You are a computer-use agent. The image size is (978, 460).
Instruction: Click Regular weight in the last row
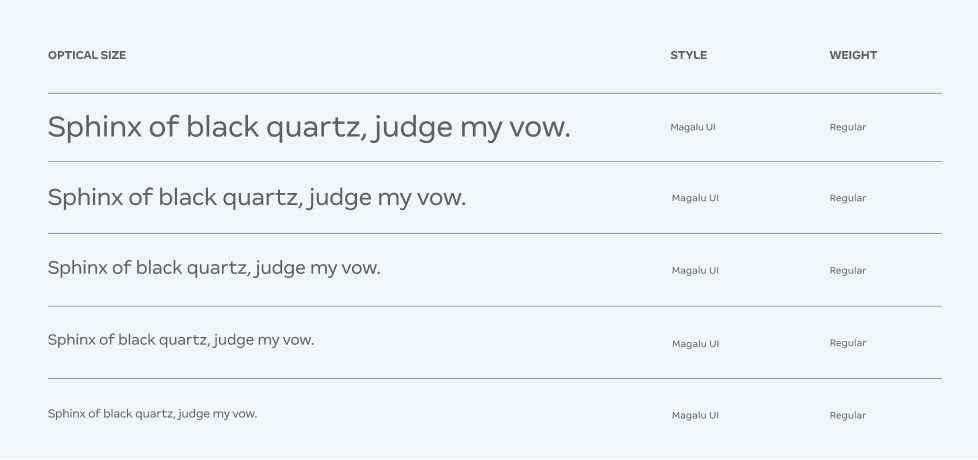coord(847,416)
